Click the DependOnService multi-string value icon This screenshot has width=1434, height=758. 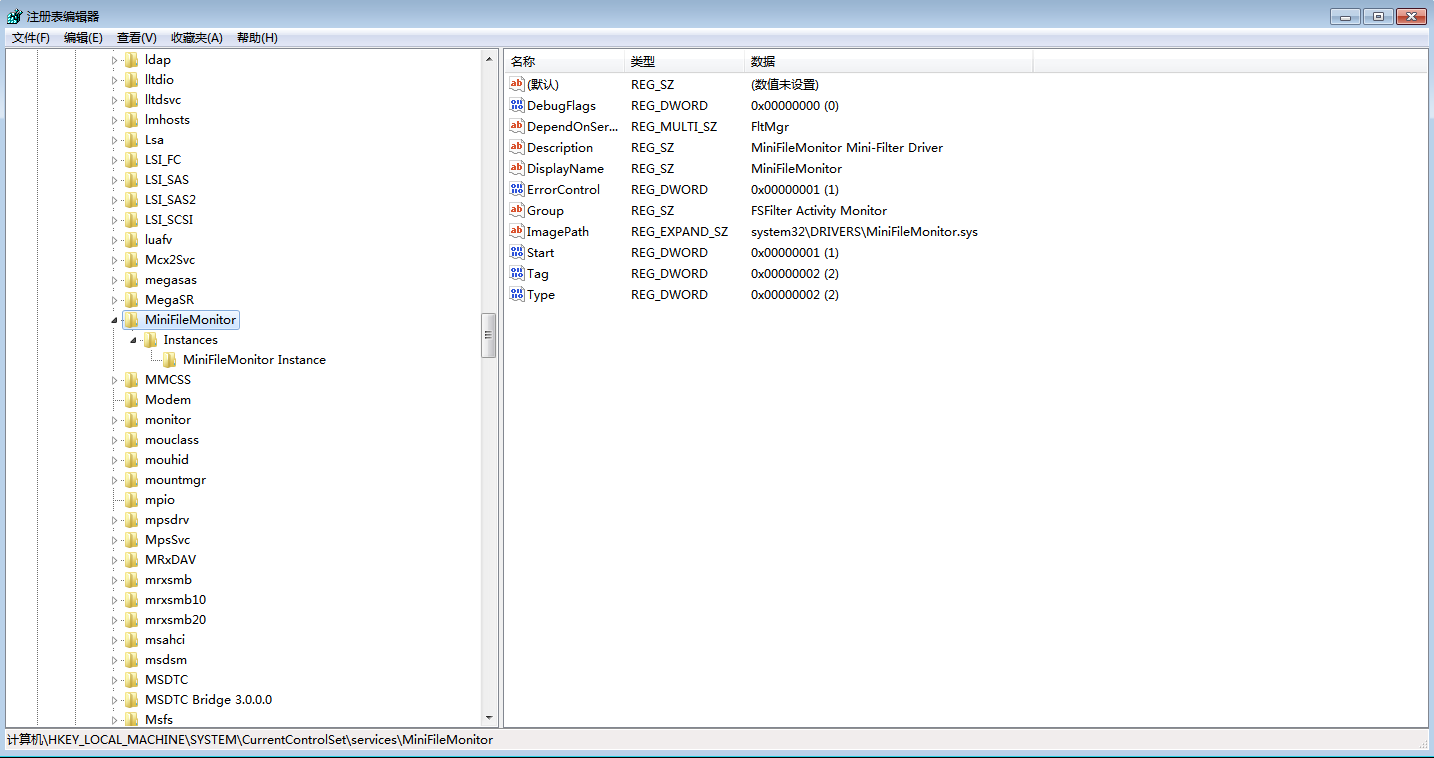point(517,126)
